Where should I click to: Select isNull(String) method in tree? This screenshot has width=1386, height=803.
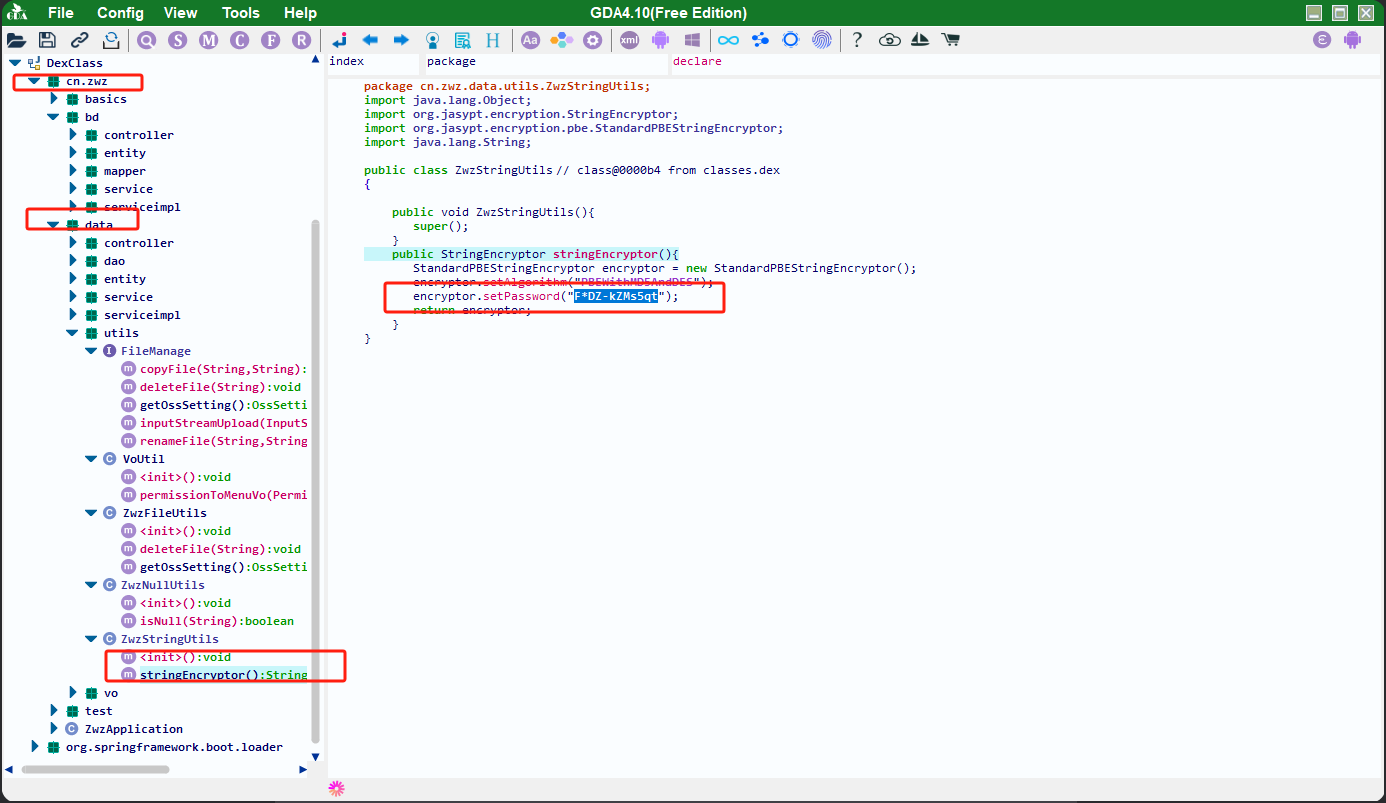click(216, 621)
